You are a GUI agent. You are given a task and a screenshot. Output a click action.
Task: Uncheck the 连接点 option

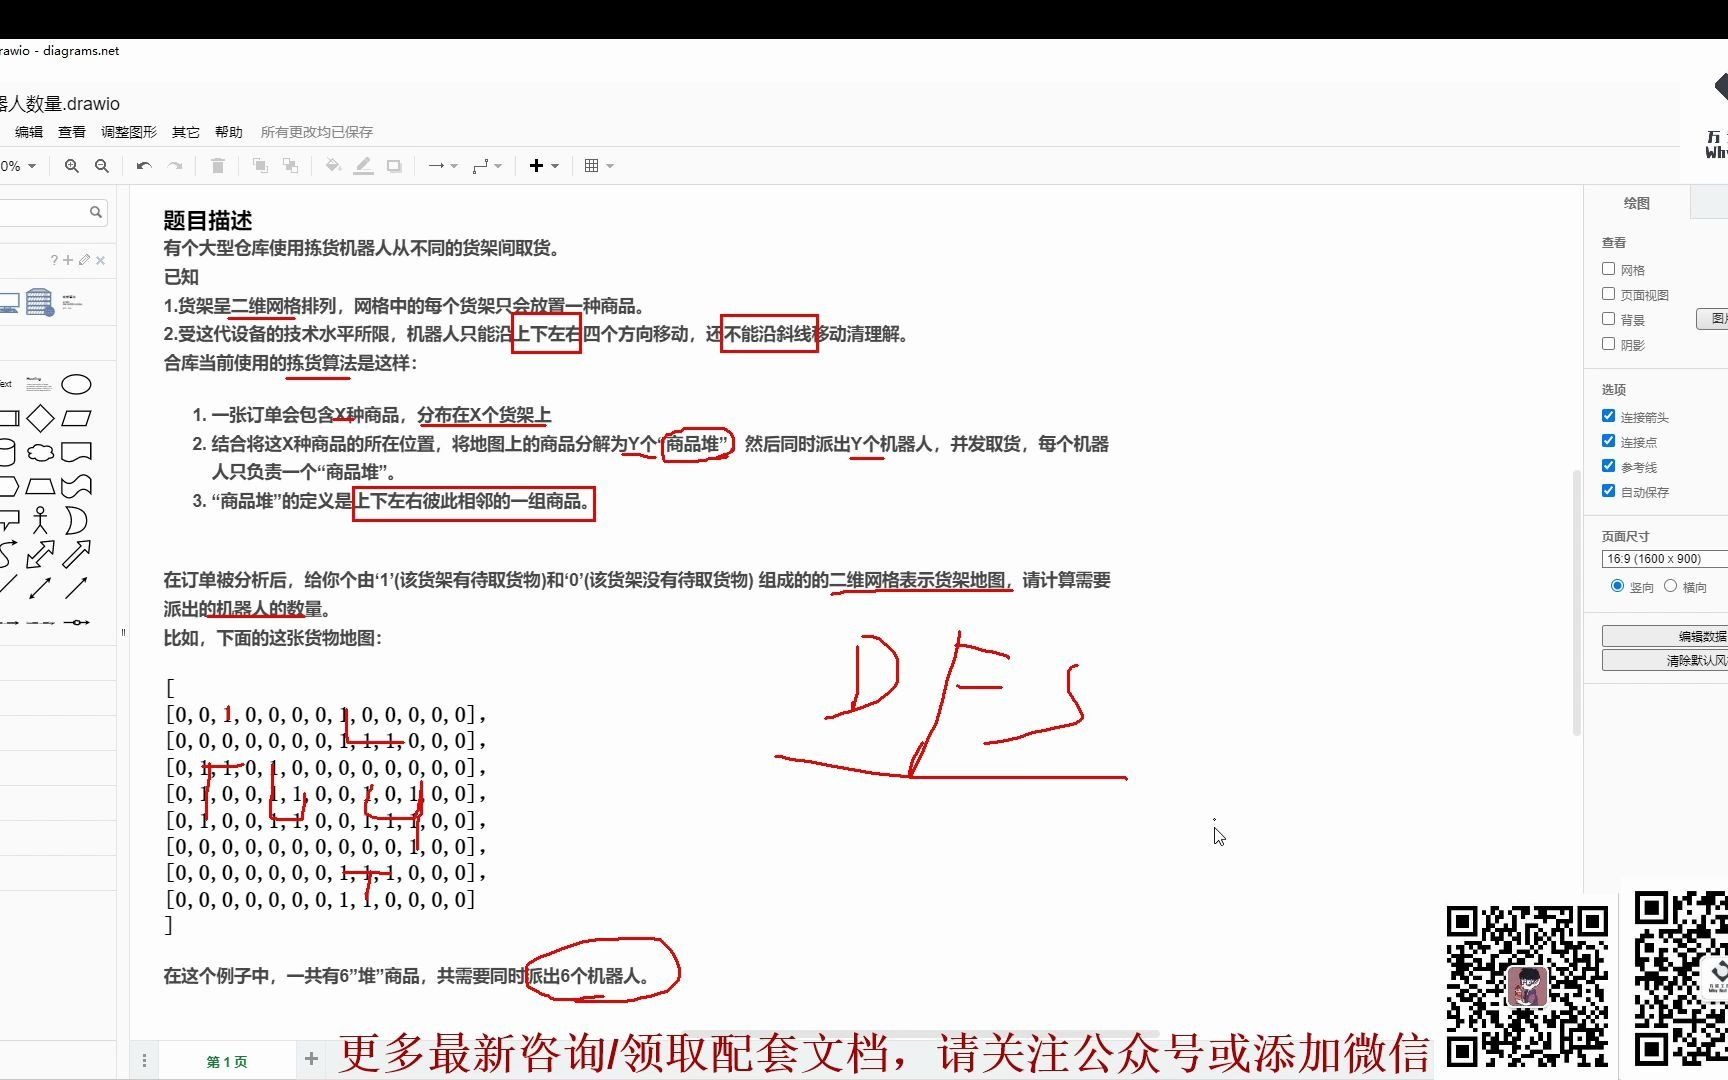1608,441
